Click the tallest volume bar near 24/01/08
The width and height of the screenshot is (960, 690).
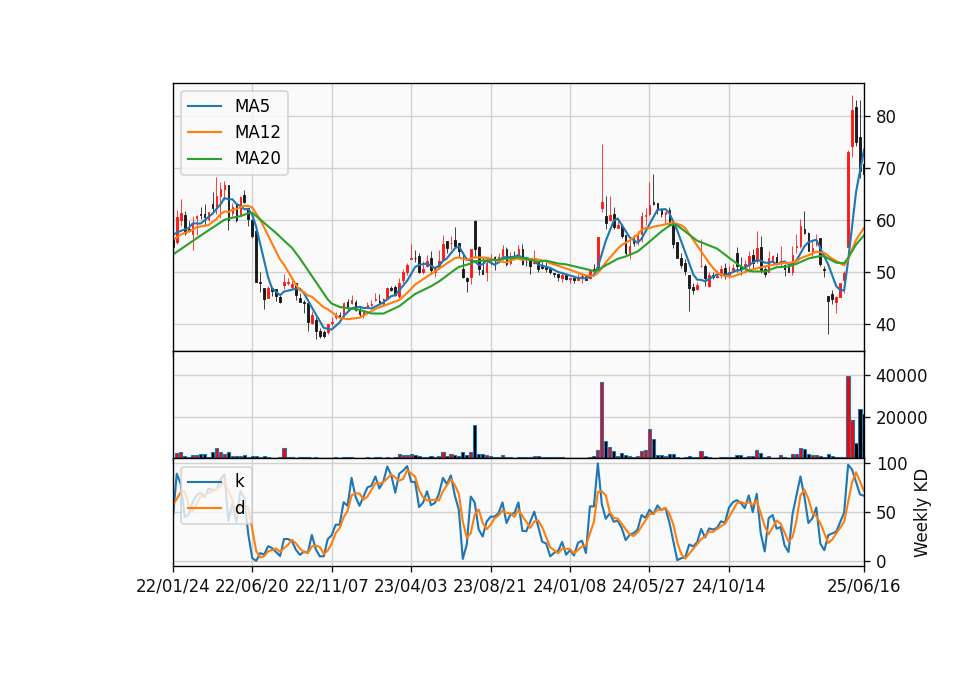click(x=602, y=420)
